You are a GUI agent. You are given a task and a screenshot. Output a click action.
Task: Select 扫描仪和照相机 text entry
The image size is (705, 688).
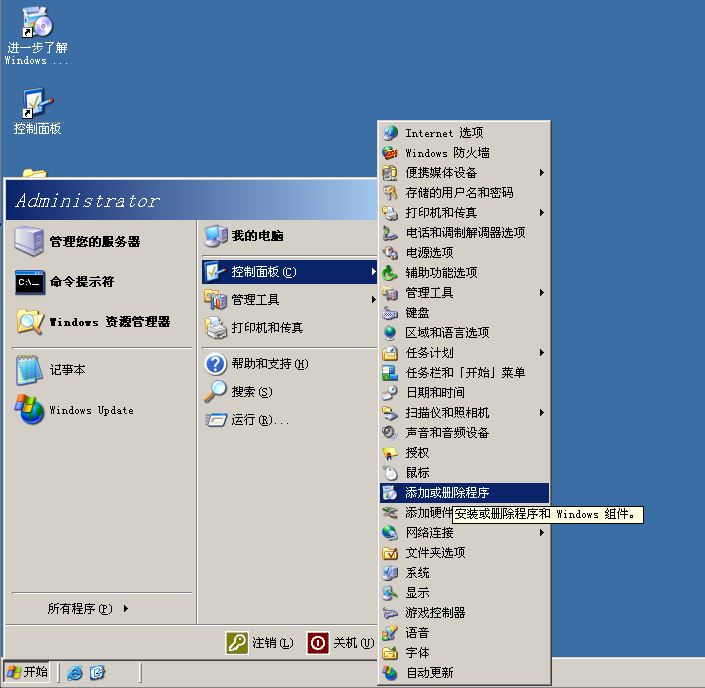coord(447,413)
